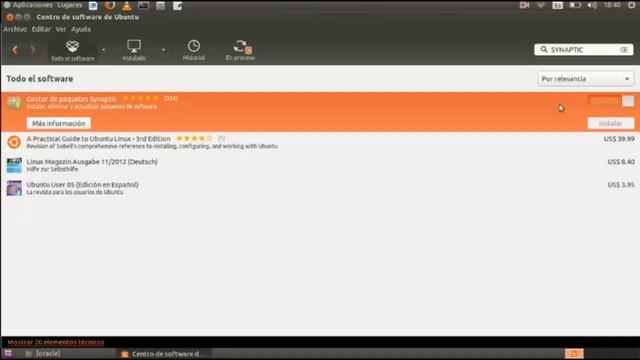The width and height of the screenshot is (640, 360).
Task: Open the ES keyboard layout indicator
Action: pos(558,5)
